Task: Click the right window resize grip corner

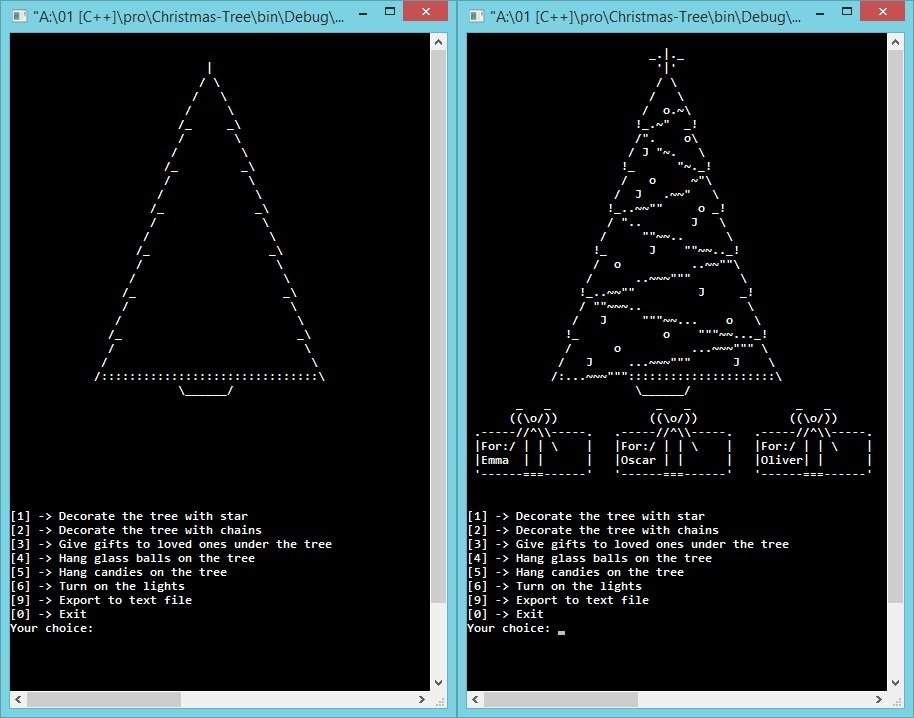Action: tap(896, 701)
